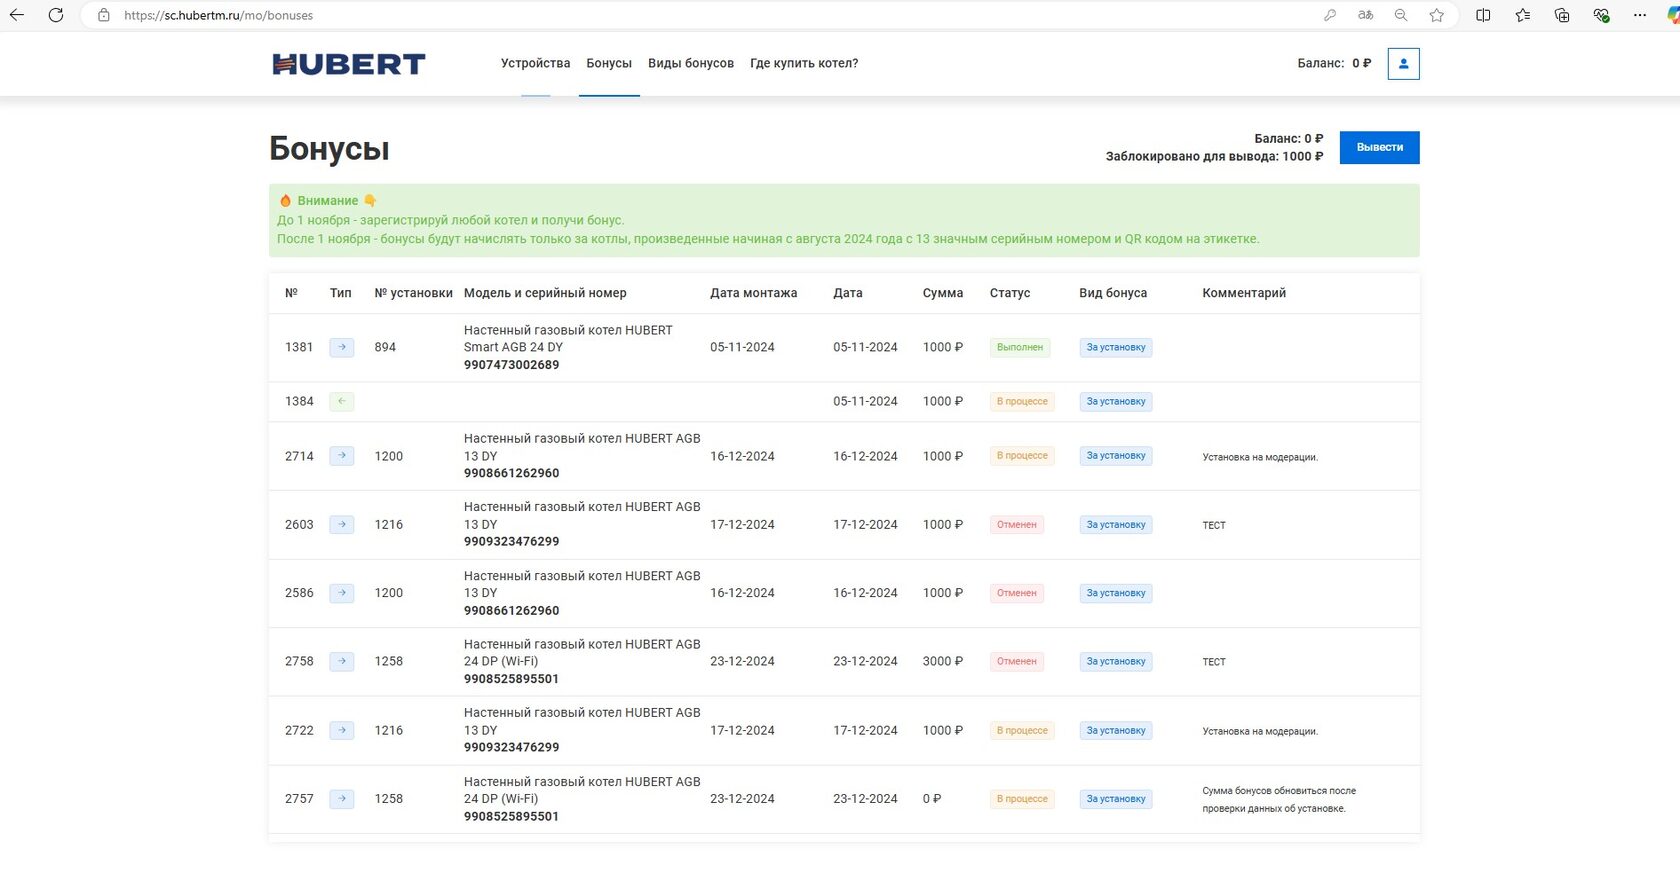Click the Вид бонуса column header

tap(1113, 293)
